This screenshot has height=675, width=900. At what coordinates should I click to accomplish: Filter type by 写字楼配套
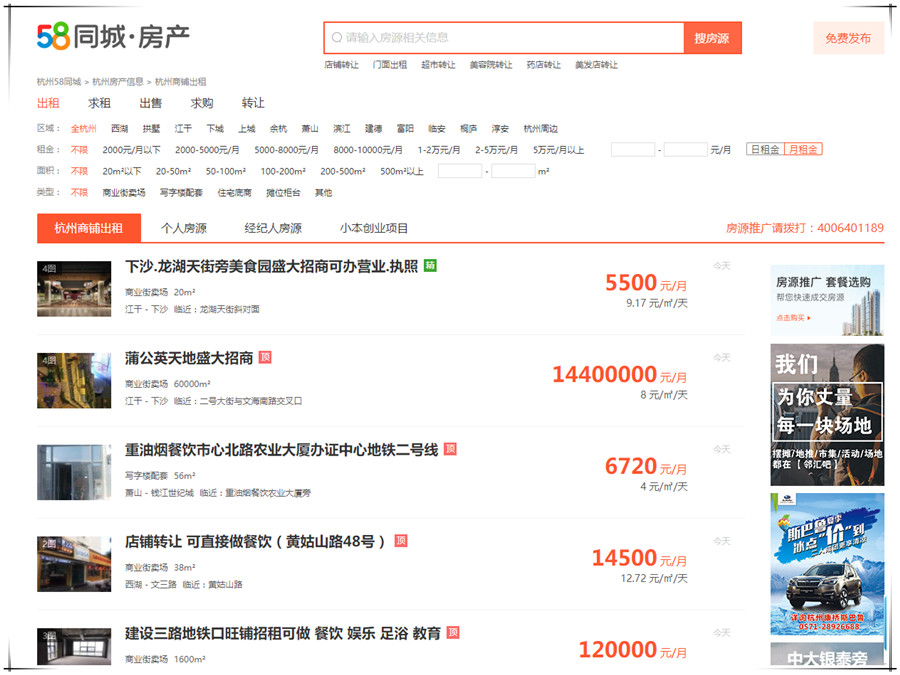181,192
